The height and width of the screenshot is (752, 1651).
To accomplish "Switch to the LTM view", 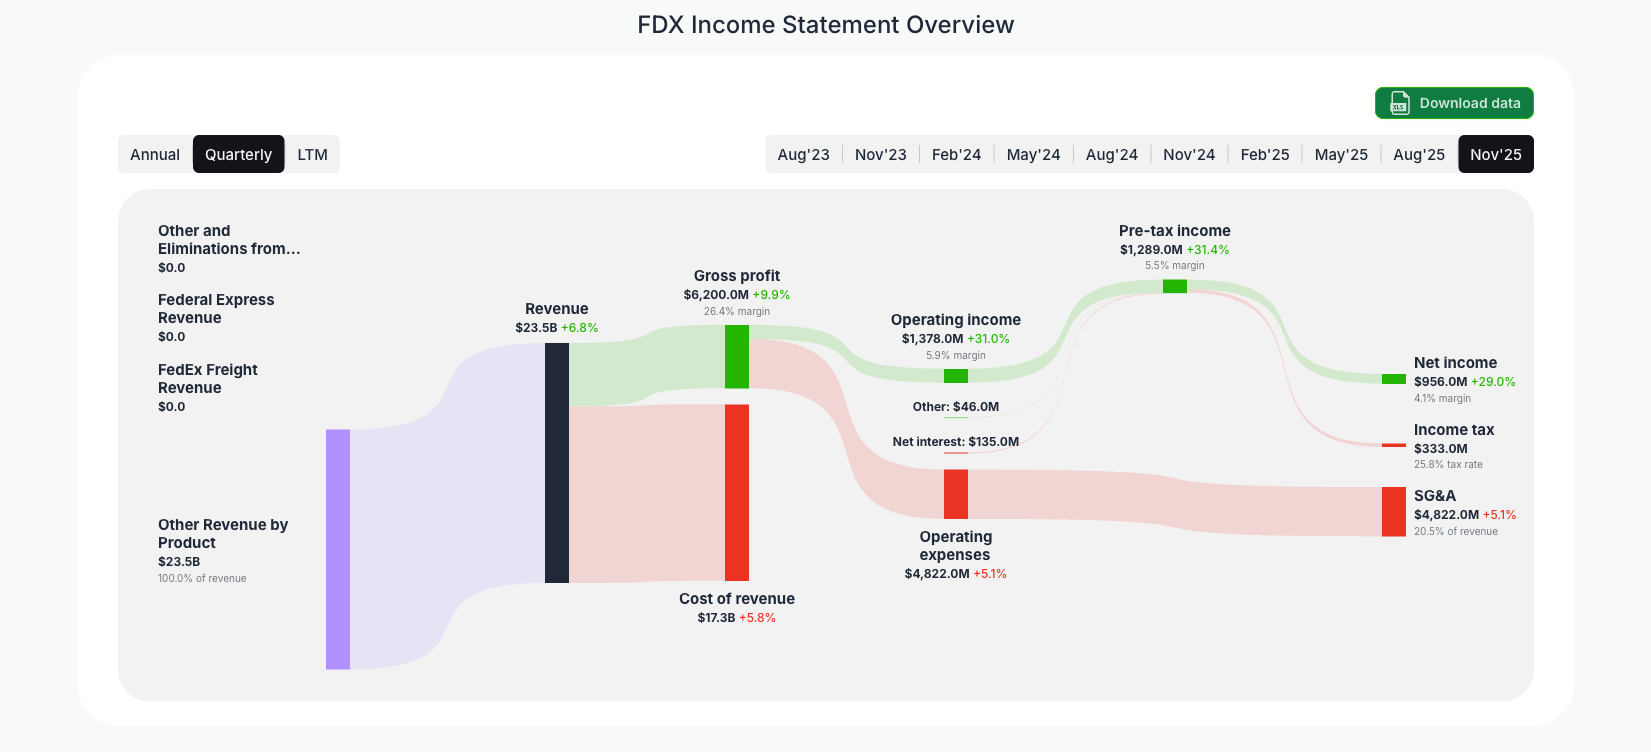I will [x=312, y=154].
